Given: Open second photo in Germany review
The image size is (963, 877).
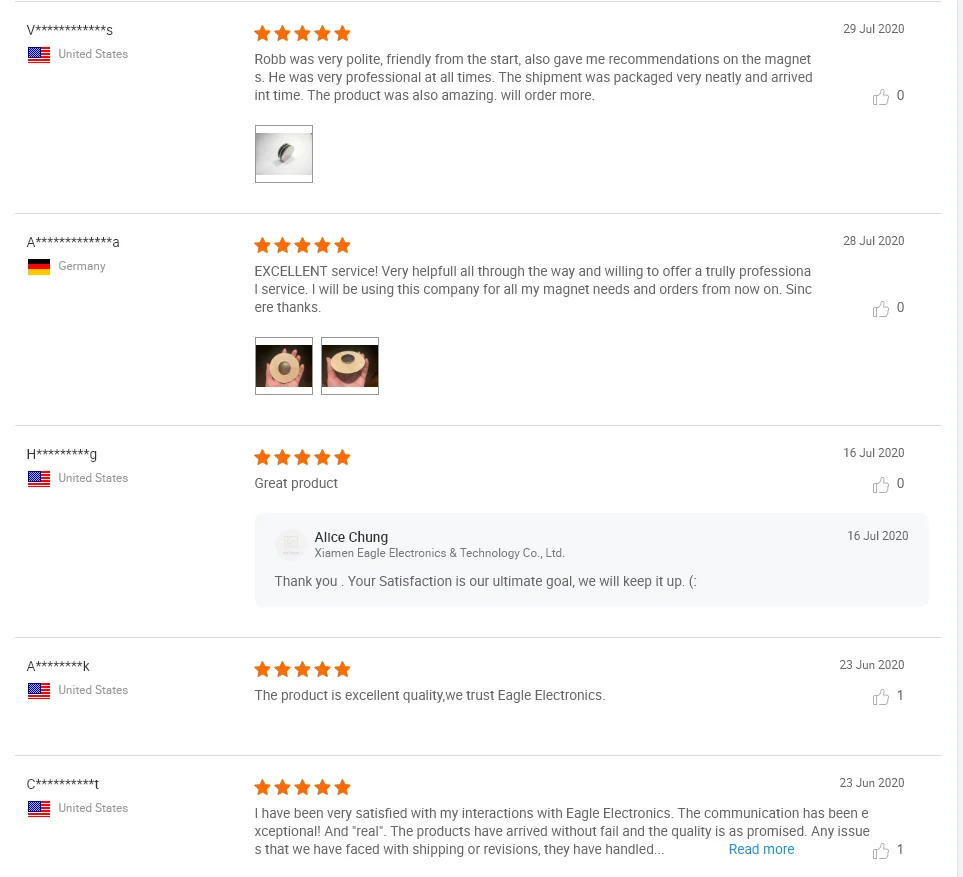Looking at the screenshot, I should point(350,366).
